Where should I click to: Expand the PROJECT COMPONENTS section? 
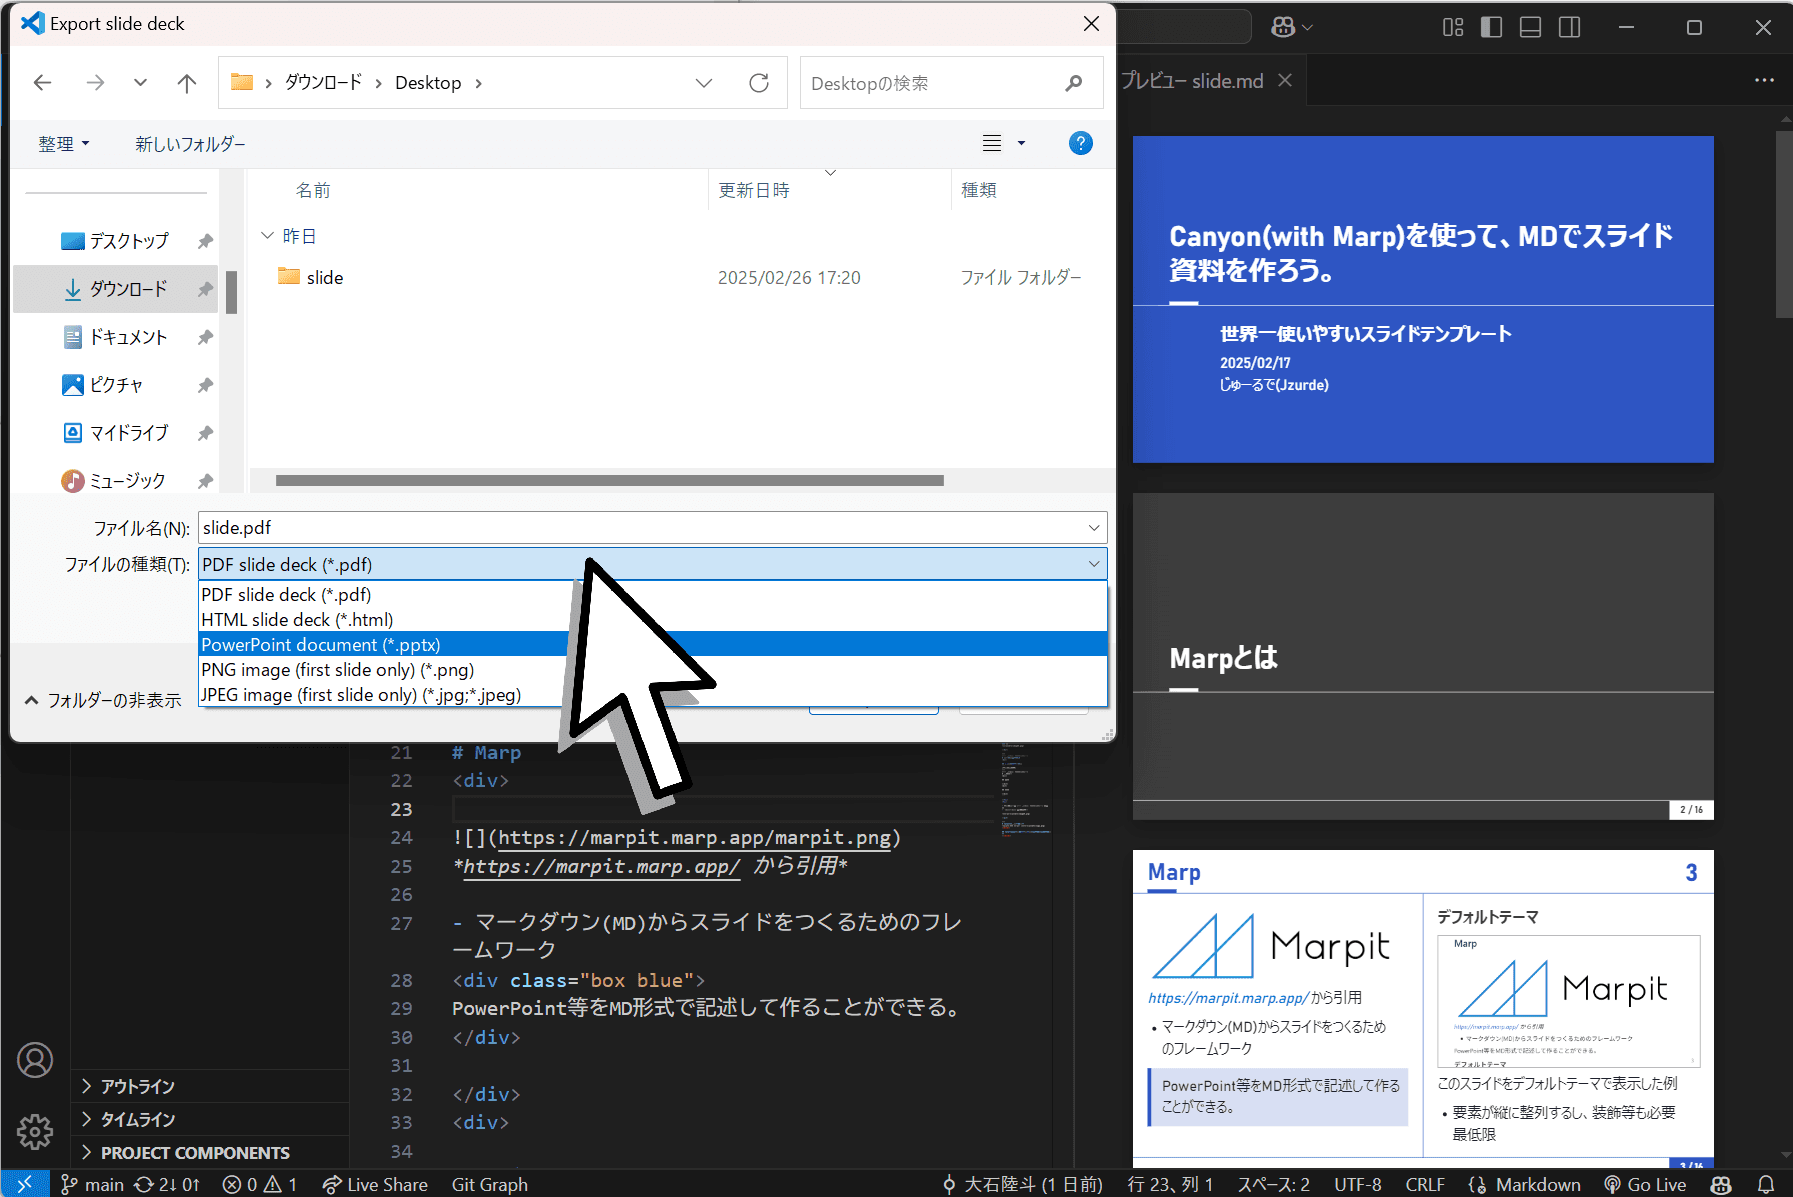[195, 1152]
